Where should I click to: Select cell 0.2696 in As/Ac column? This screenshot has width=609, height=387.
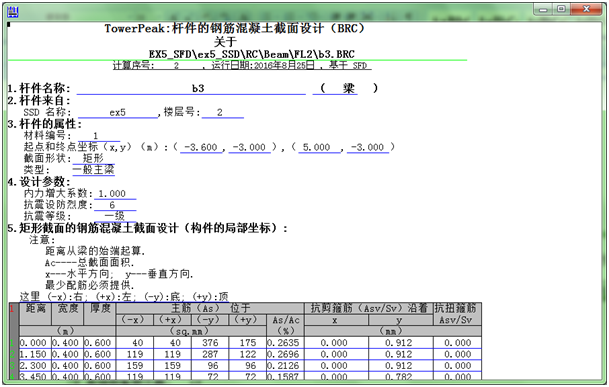click(285, 354)
